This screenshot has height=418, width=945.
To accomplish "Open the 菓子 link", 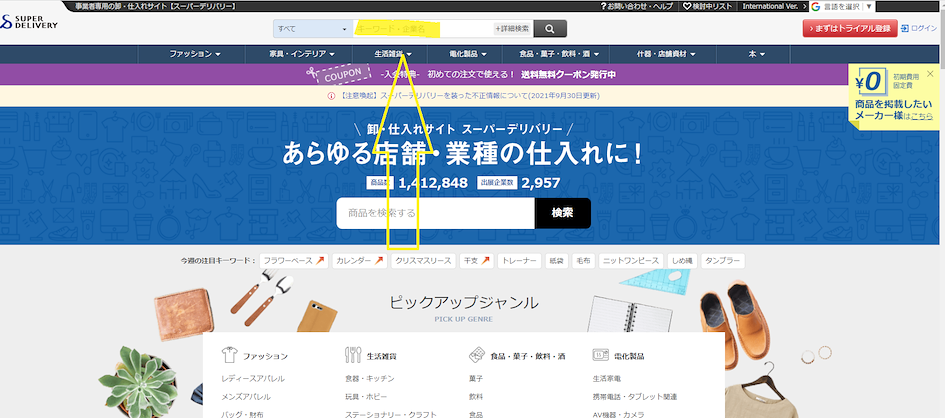I will (476, 379).
